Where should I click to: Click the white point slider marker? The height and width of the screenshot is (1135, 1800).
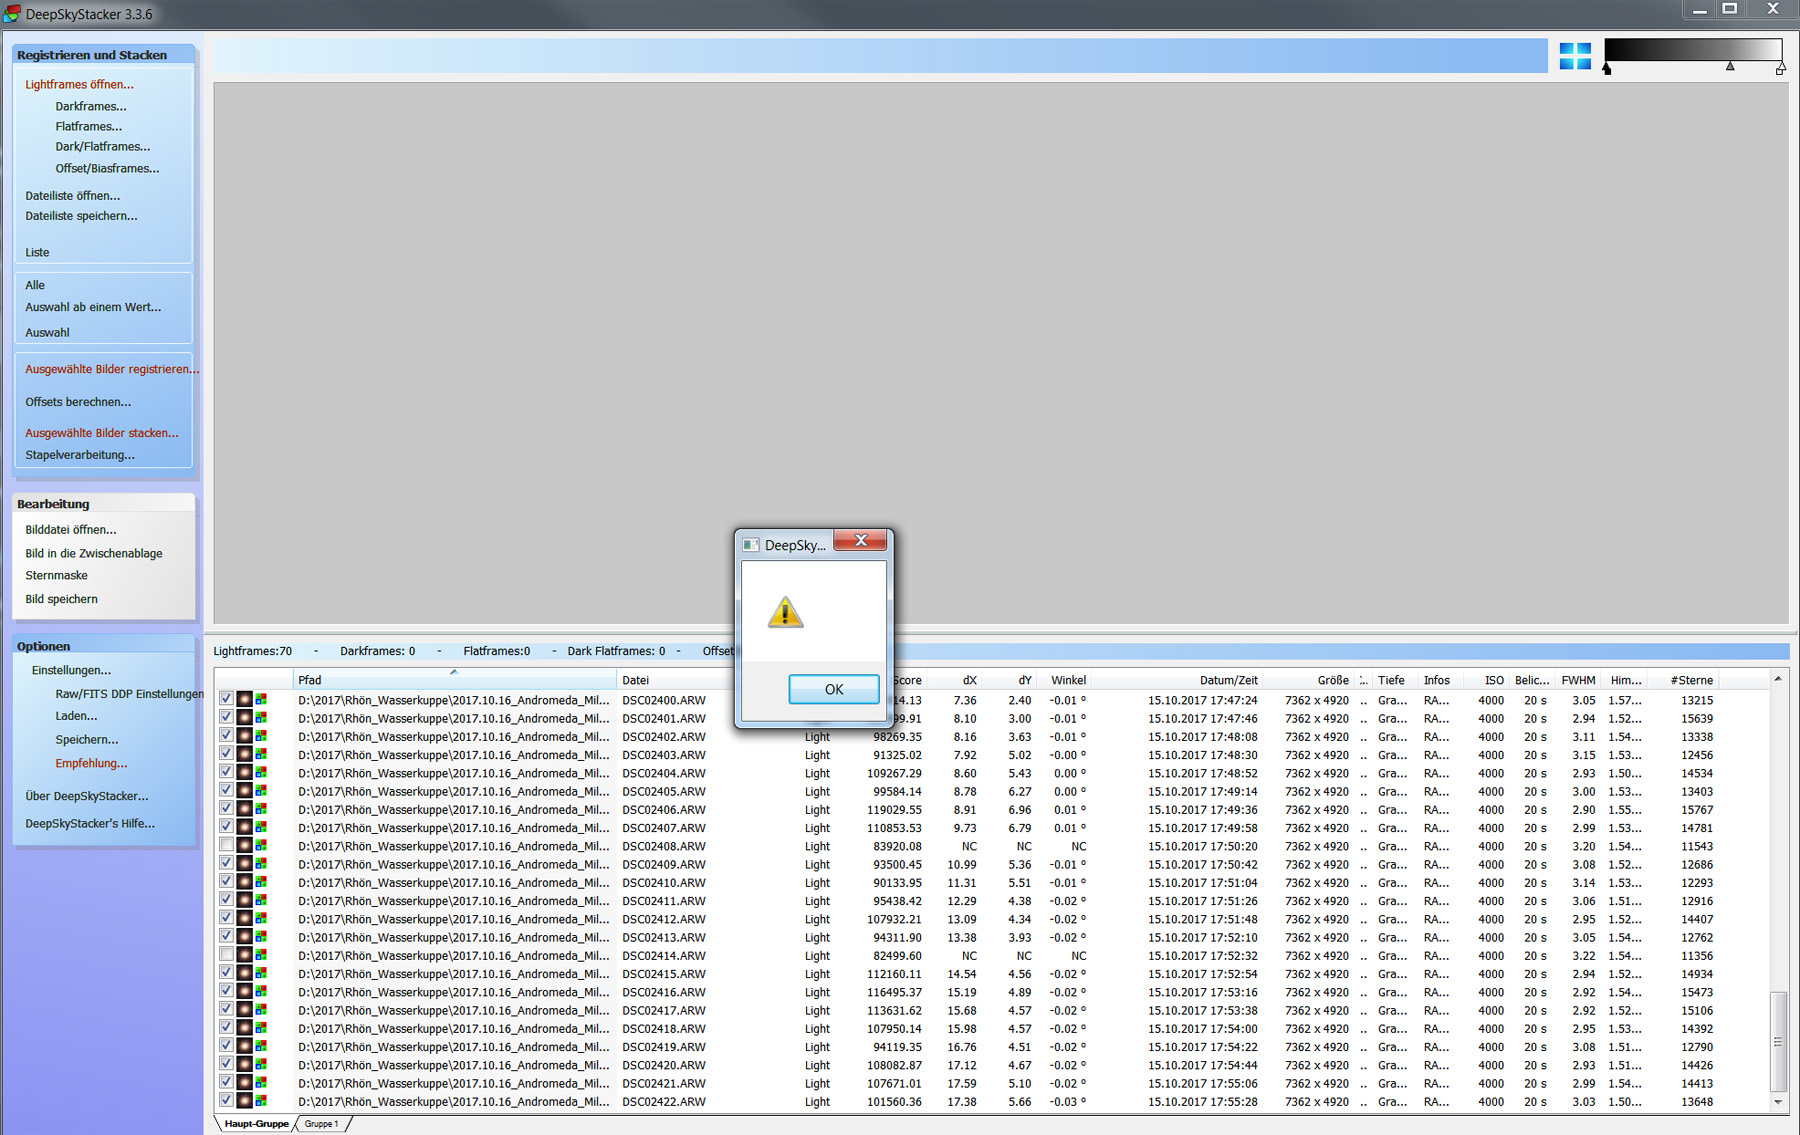1780,69
